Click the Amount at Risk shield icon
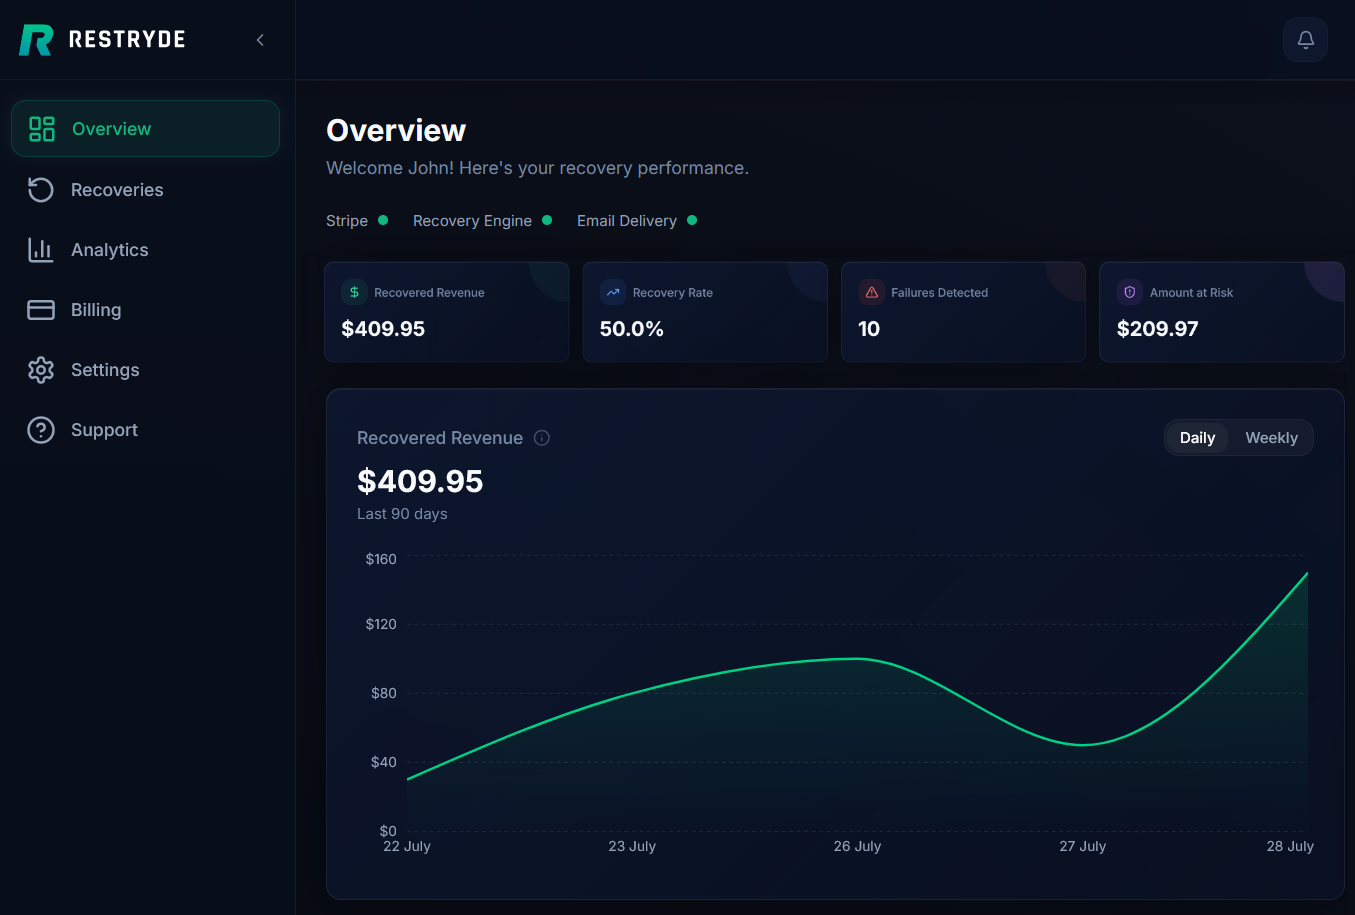1355x915 pixels. (1130, 292)
